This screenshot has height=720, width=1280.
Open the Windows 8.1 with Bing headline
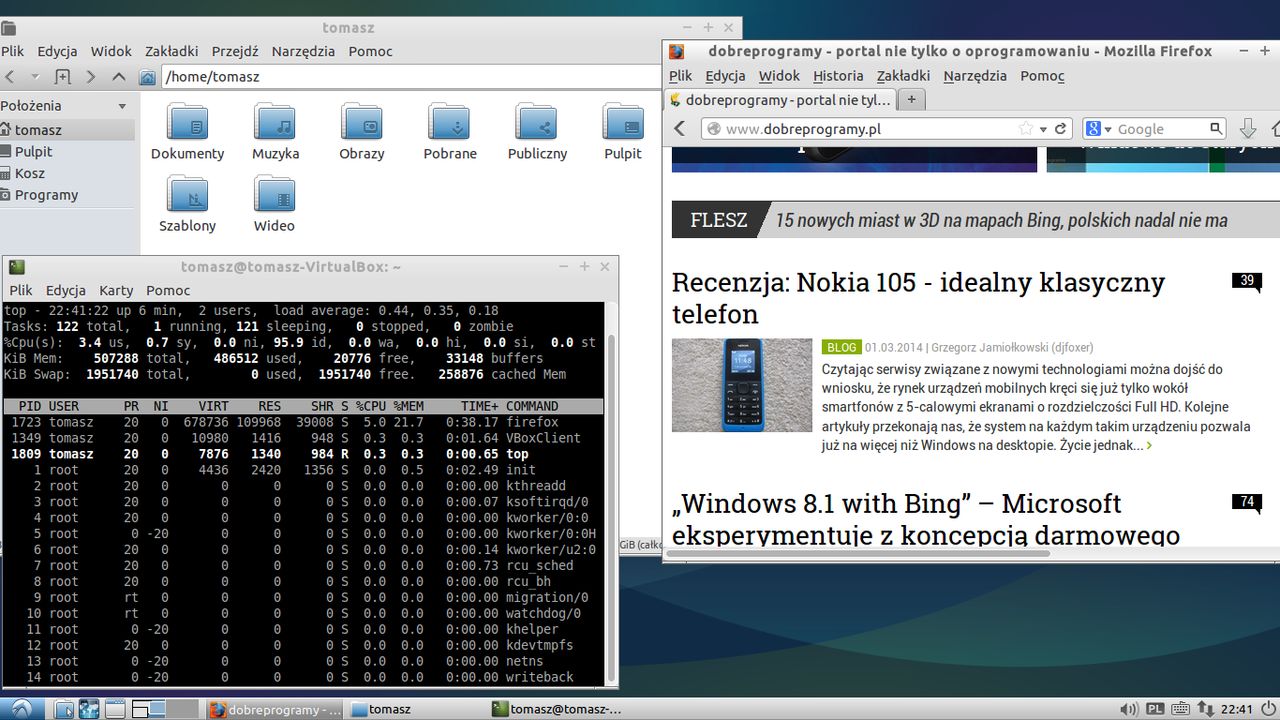tap(925, 518)
